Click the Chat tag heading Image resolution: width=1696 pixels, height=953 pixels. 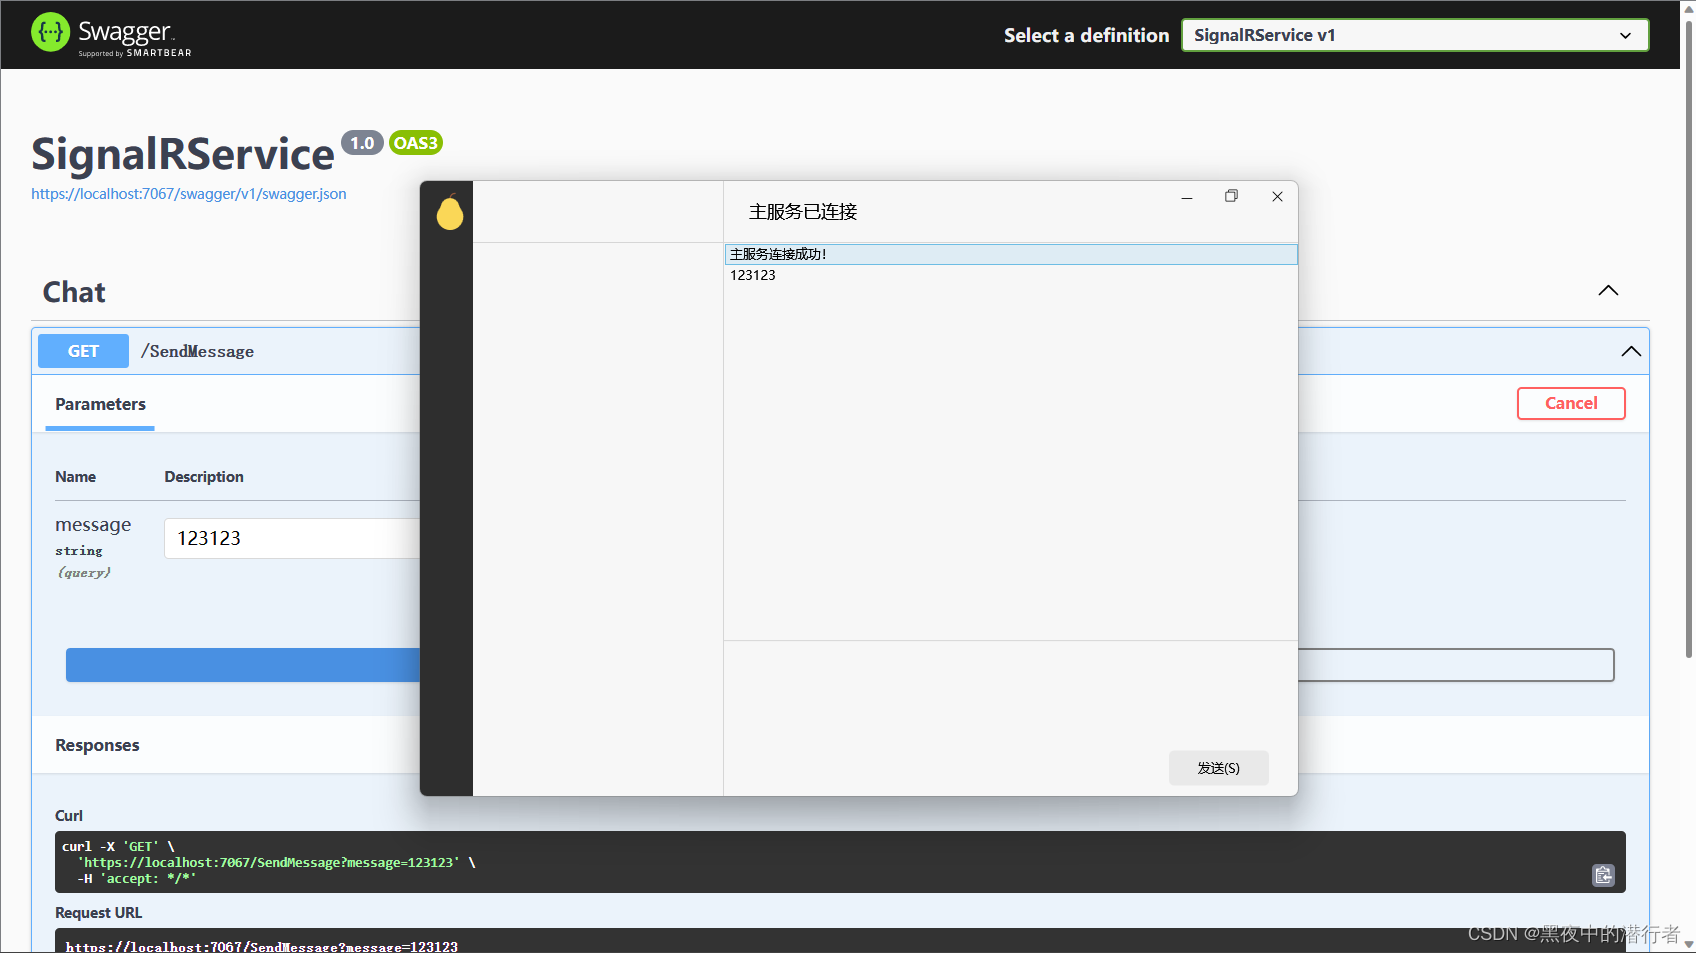(74, 292)
